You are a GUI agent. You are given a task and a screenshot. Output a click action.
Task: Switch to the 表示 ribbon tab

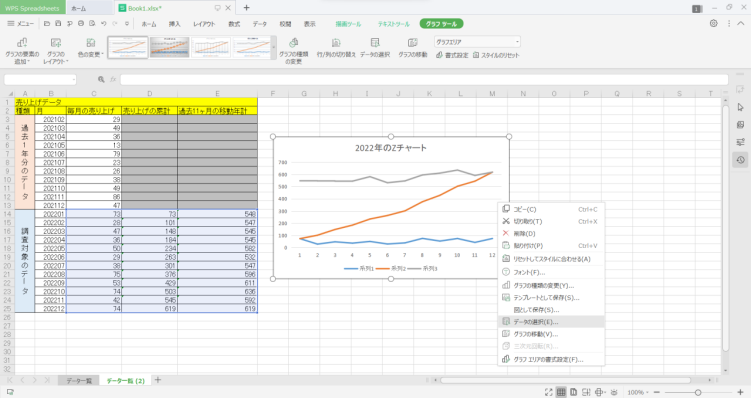click(x=310, y=24)
